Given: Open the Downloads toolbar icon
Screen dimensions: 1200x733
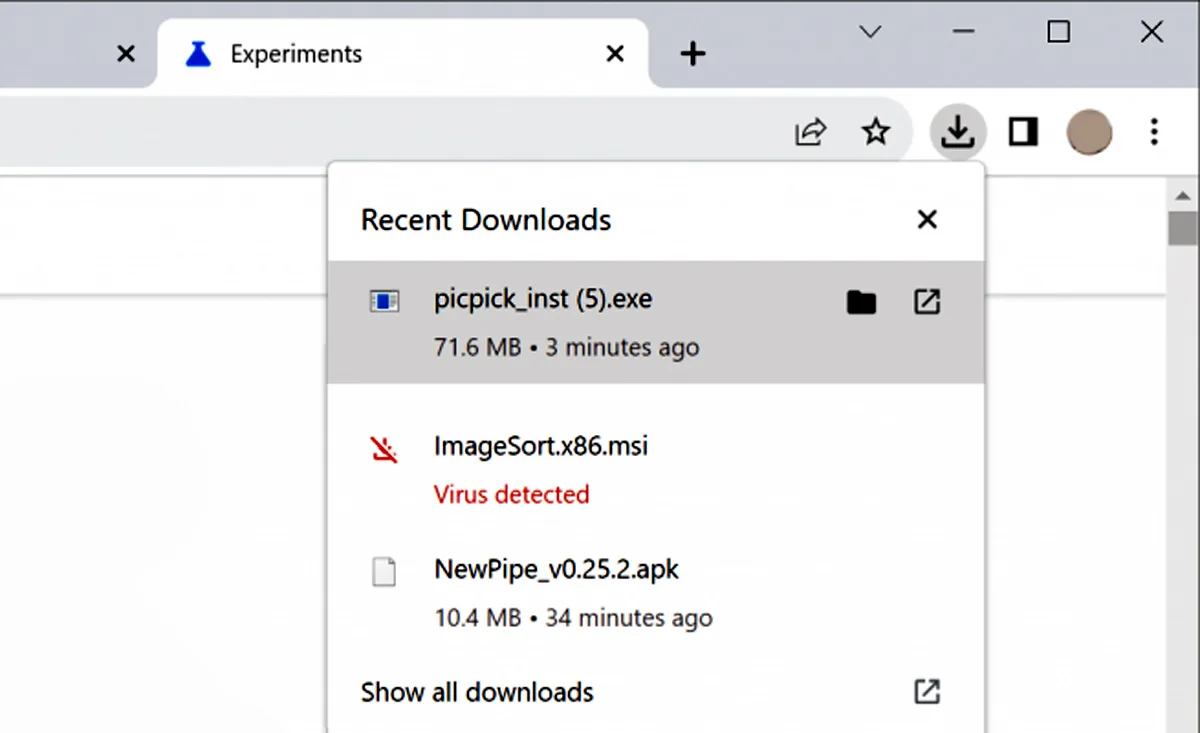Looking at the screenshot, I should coord(958,131).
